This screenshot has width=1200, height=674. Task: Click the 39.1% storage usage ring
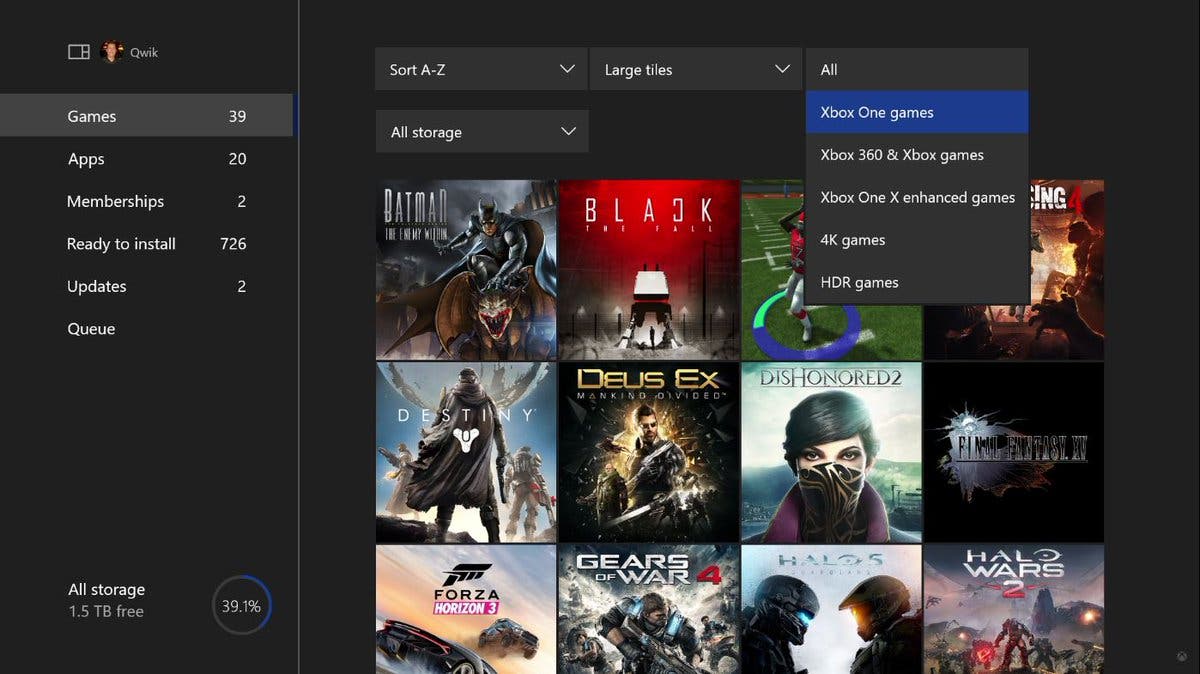241,606
